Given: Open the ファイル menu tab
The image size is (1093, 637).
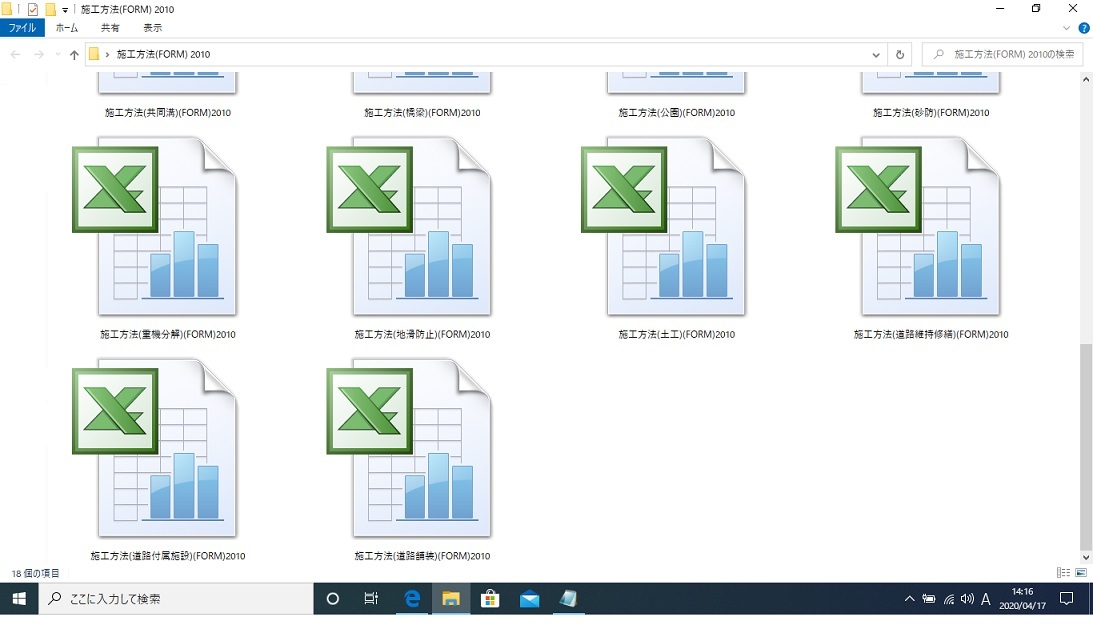Looking at the screenshot, I should coord(22,28).
